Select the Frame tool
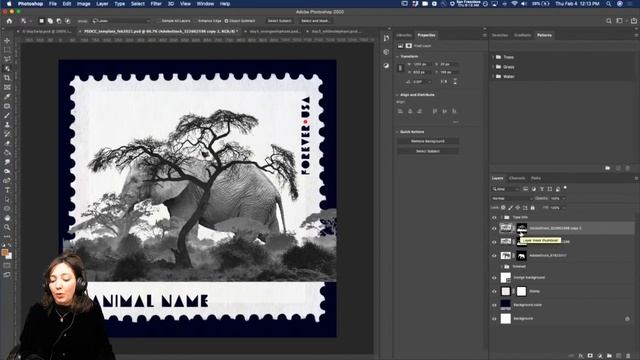Viewport: 640px width, 360px height. pyautogui.click(x=7, y=87)
